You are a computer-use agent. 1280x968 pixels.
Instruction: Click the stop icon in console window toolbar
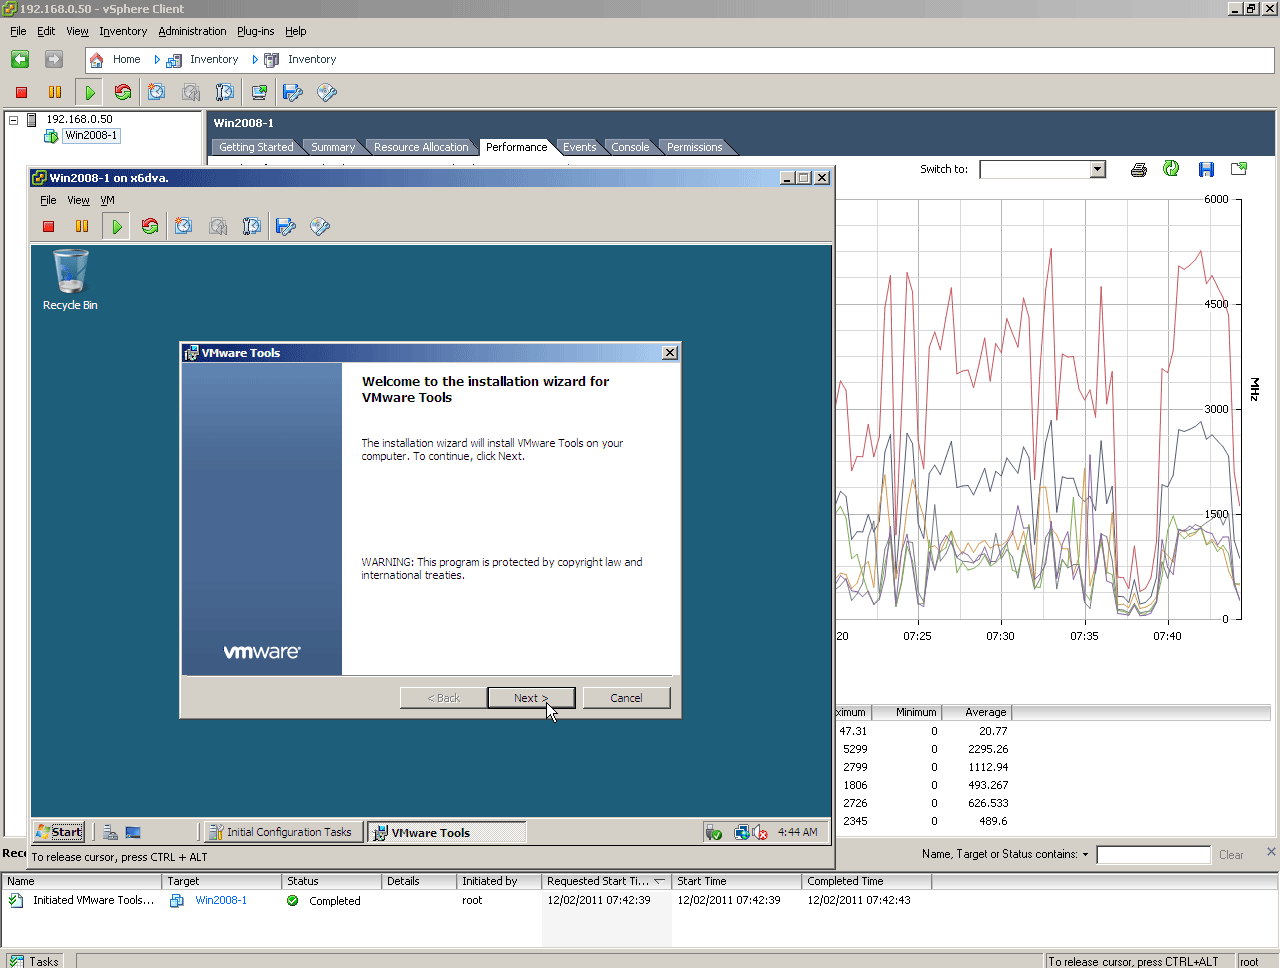coord(48,226)
